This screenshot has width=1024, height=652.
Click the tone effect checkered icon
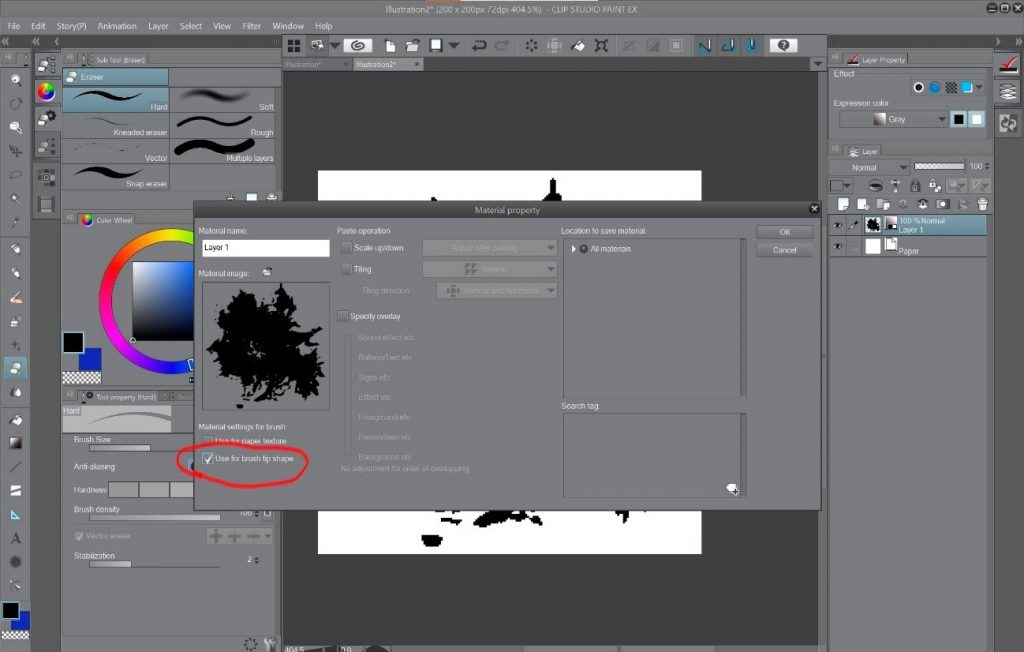coord(951,88)
